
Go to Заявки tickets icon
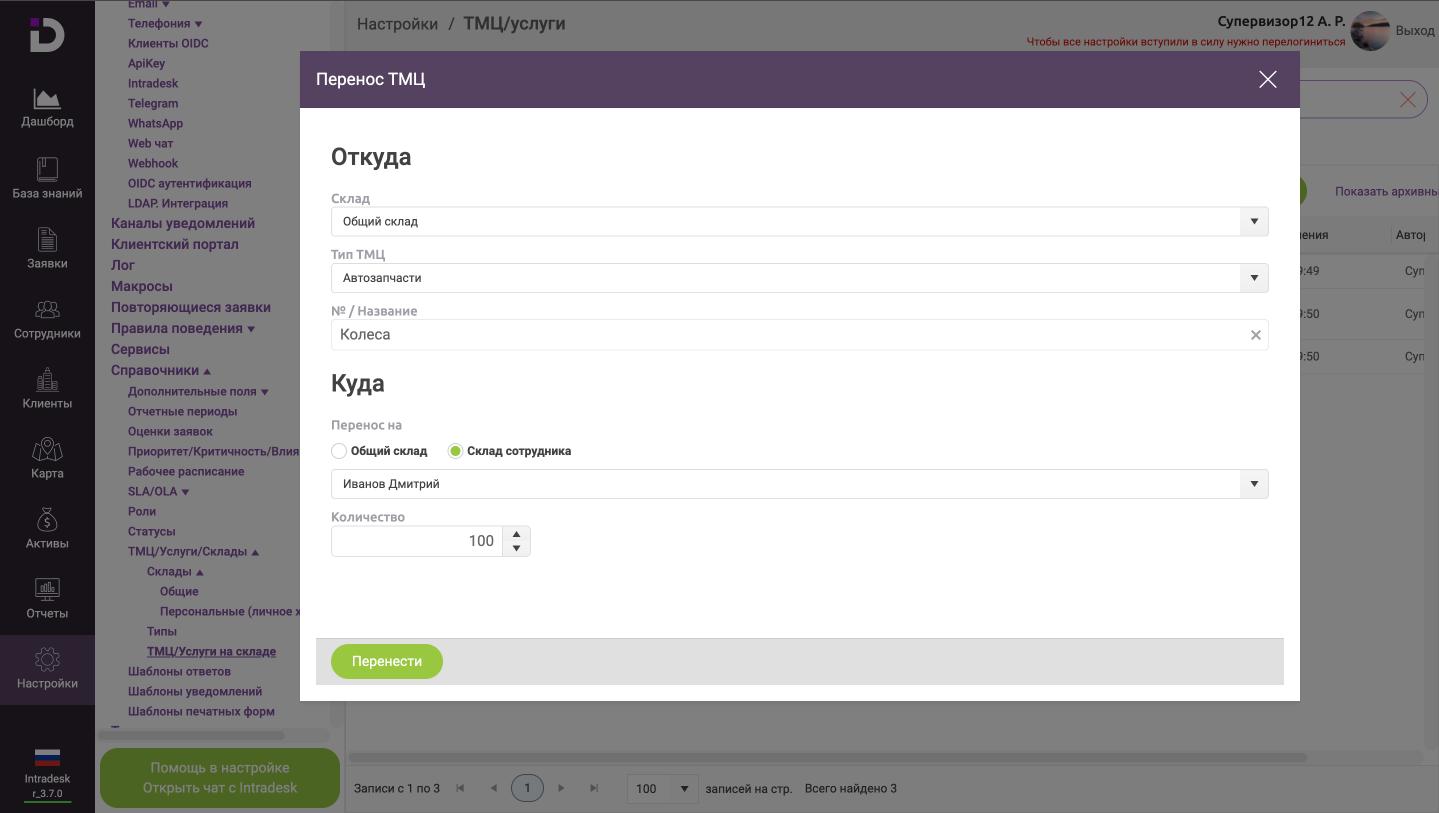(47, 241)
